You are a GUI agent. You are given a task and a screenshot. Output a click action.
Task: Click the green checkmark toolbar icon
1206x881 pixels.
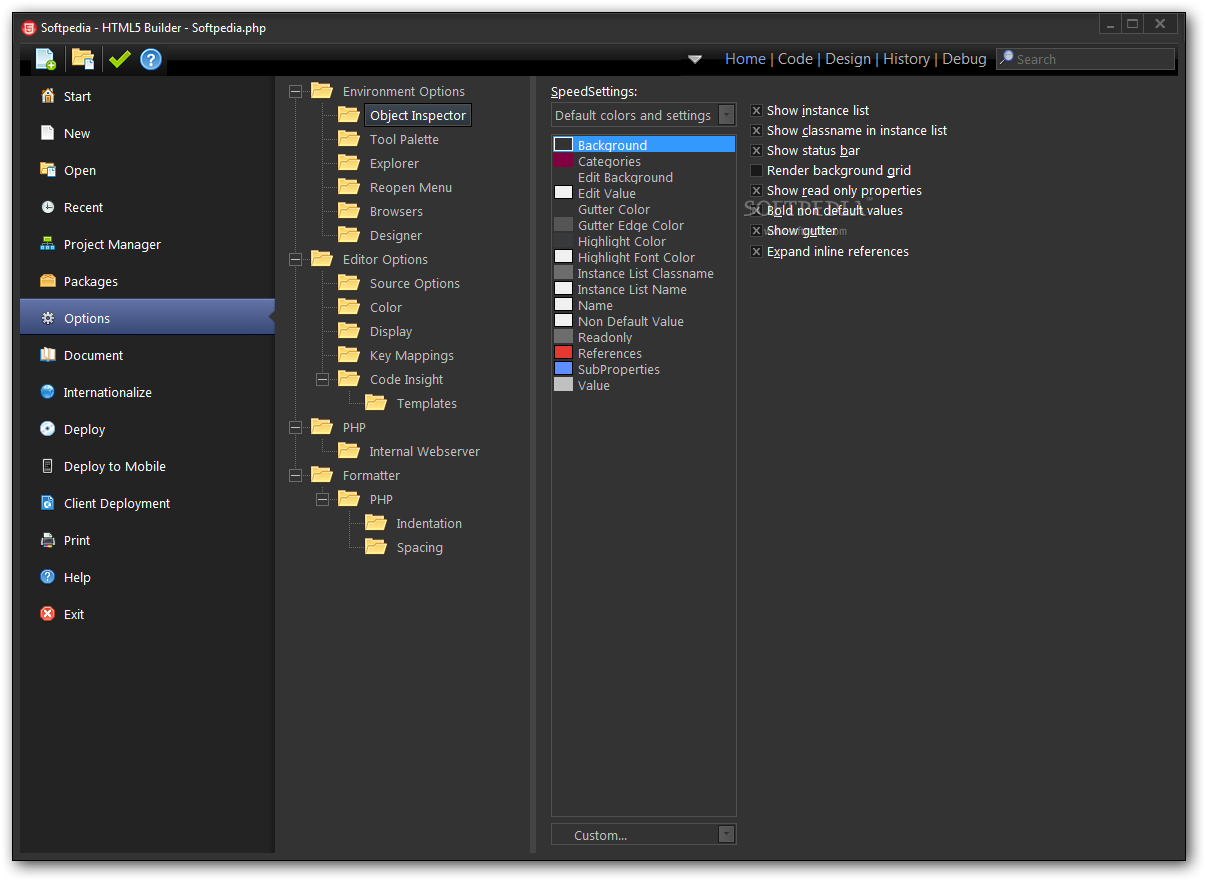[x=120, y=59]
